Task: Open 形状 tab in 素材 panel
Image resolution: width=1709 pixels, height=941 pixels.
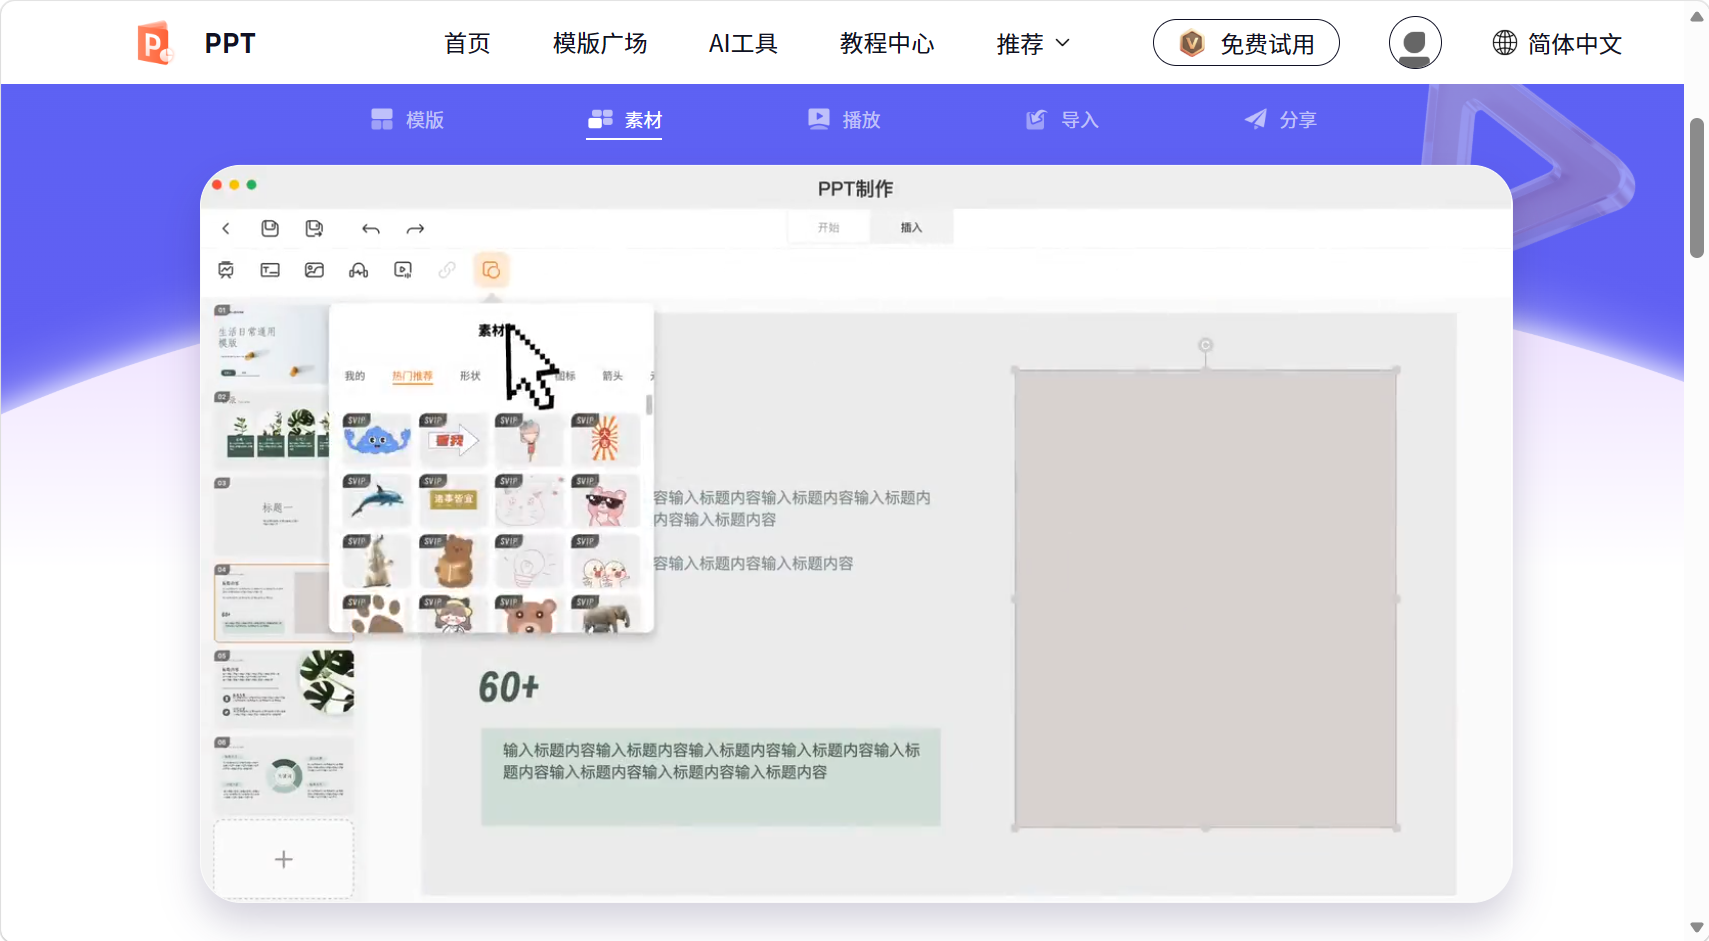Action: 470,376
